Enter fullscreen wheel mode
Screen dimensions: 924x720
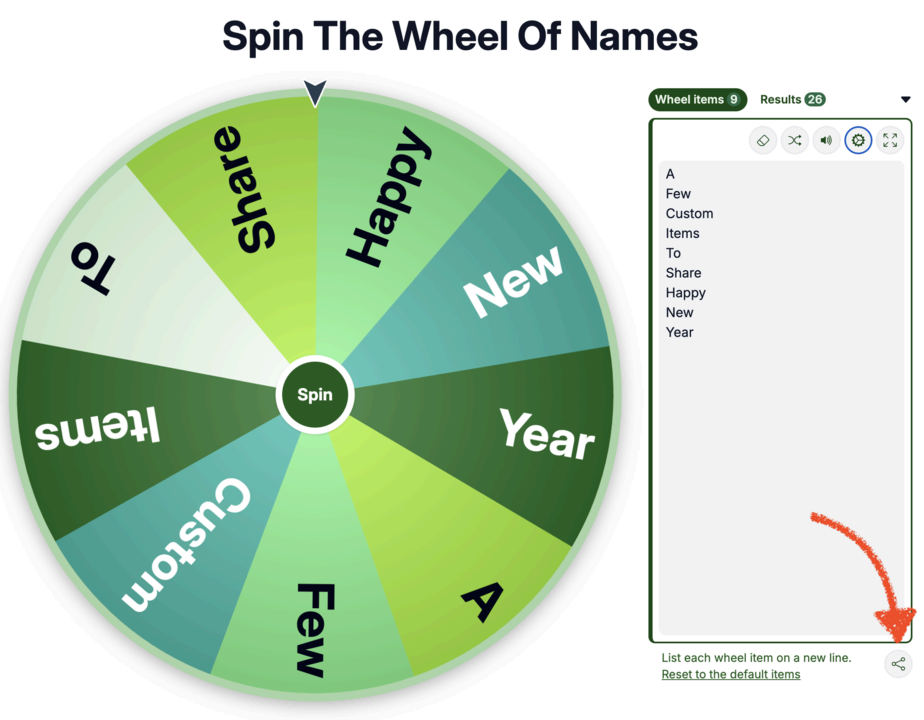[890, 140]
